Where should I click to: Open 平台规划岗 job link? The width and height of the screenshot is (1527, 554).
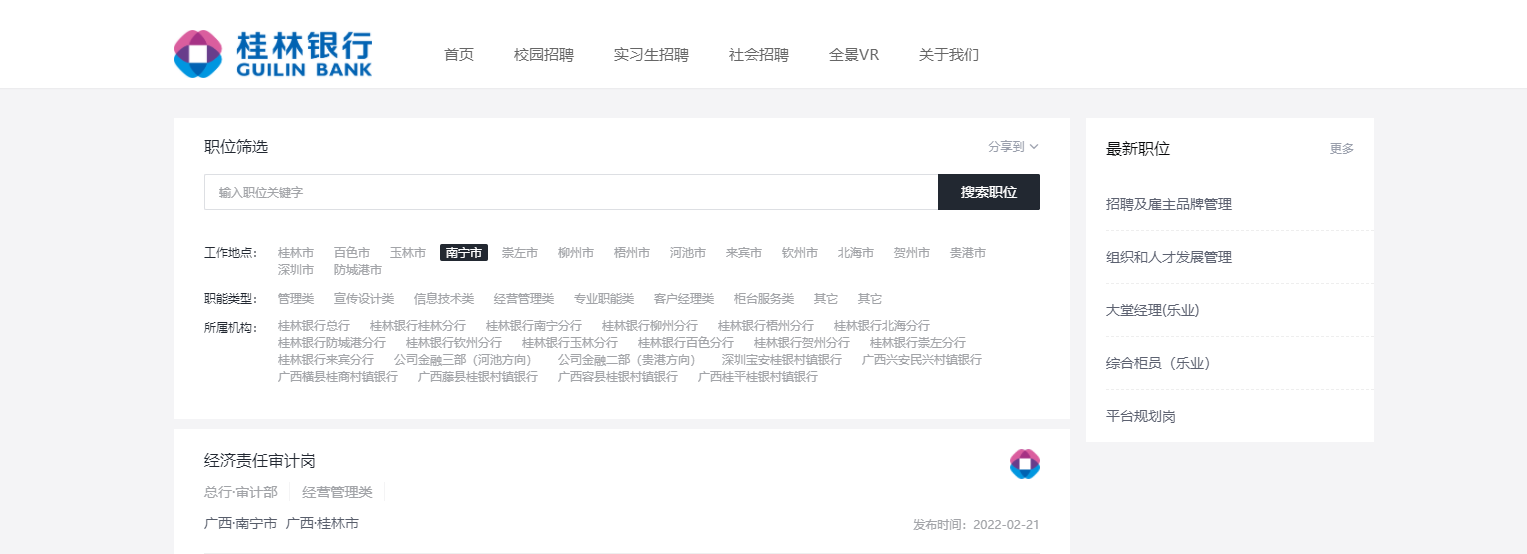click(1141, 416)
